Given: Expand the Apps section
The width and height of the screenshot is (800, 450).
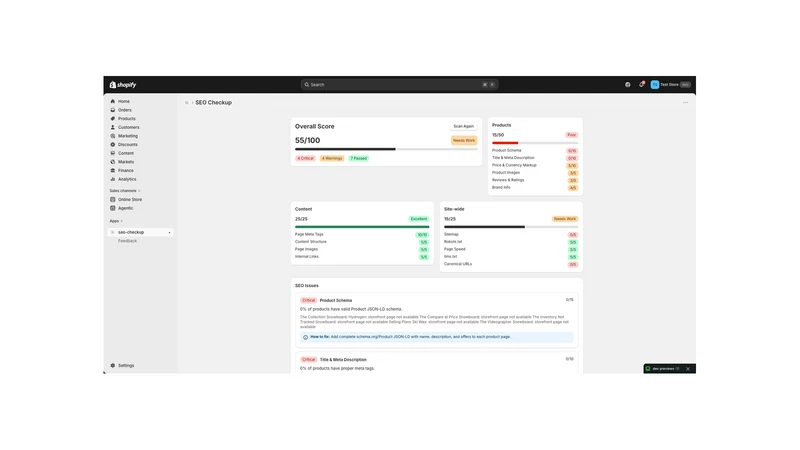Looking at the screenshot, I should (x=116, y=221).
